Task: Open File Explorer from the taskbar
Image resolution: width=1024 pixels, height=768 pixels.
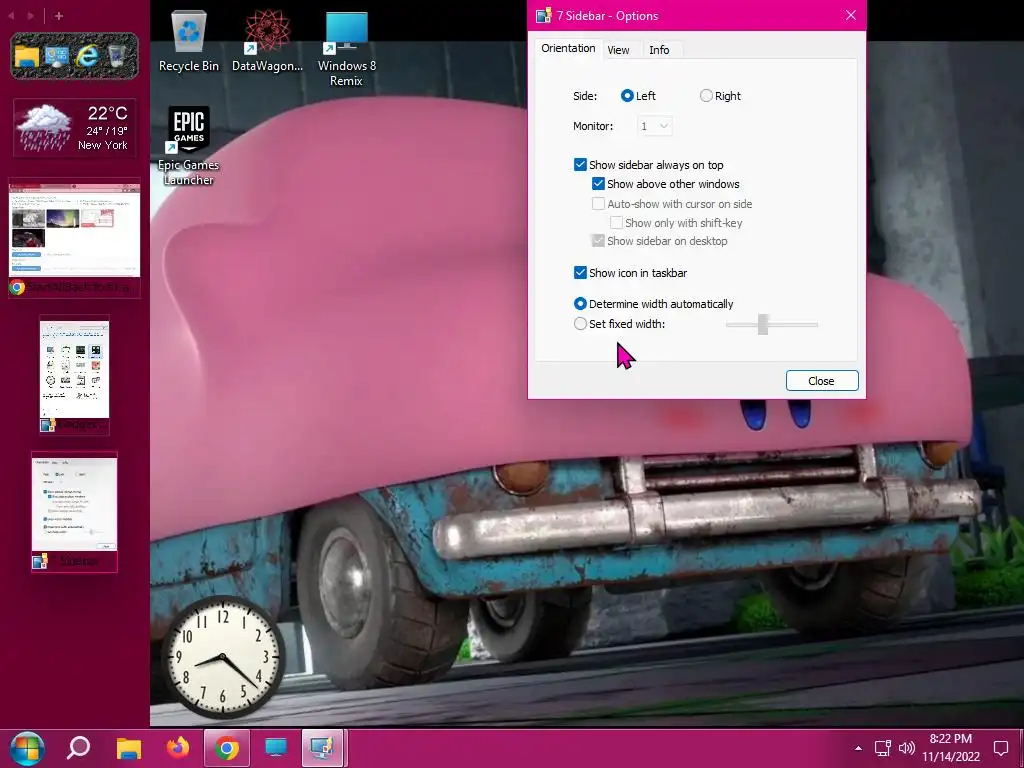Action: [129, 748]
